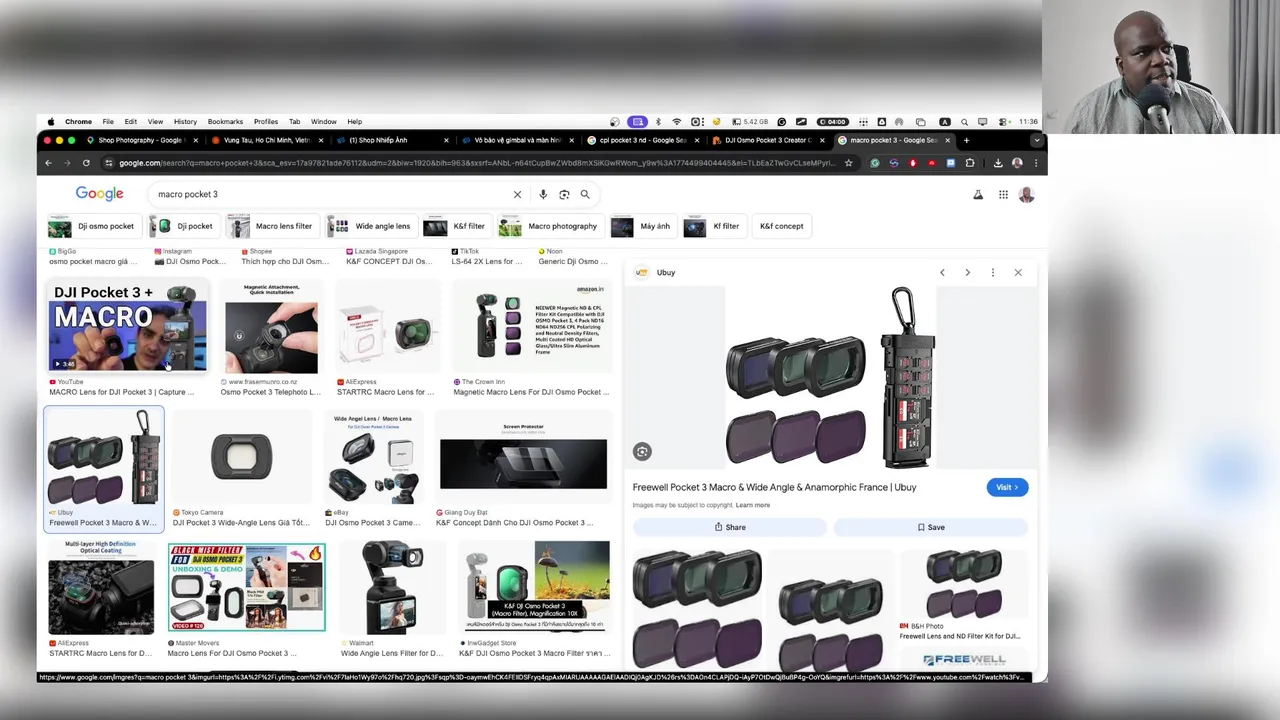Open the tab search dropdown arrow
The image size is (1280, 720).
pyautogui.click(x=1037, y=140)
